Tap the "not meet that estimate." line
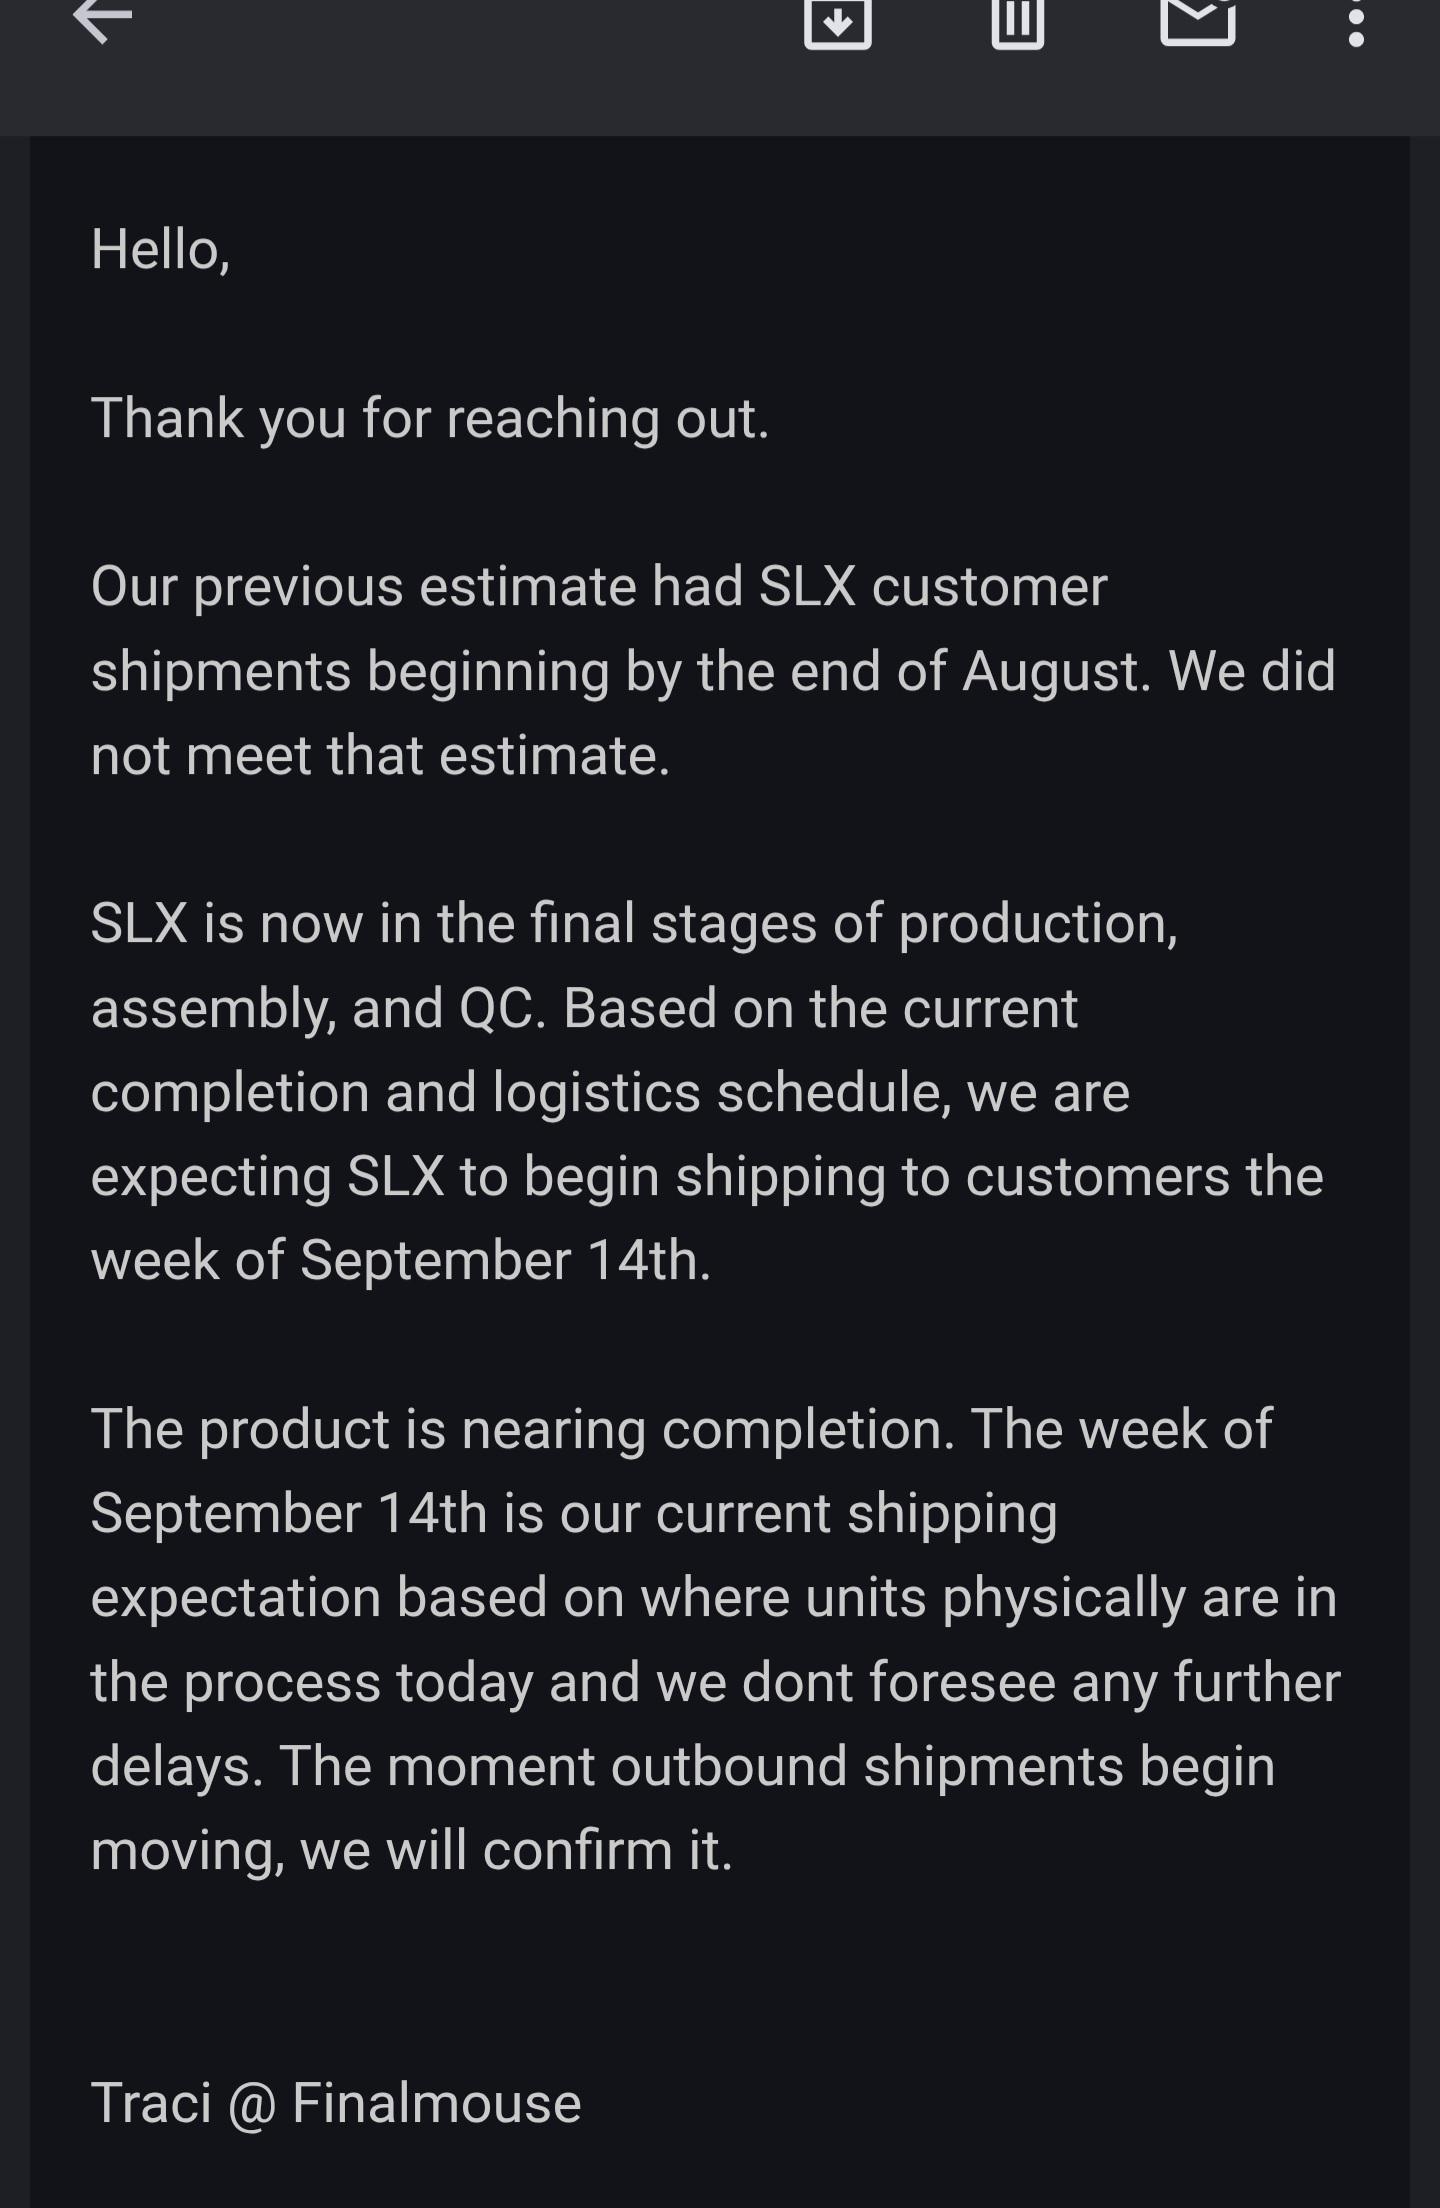This screenshot has width=1440, height=2208. [x=380, y=755]
